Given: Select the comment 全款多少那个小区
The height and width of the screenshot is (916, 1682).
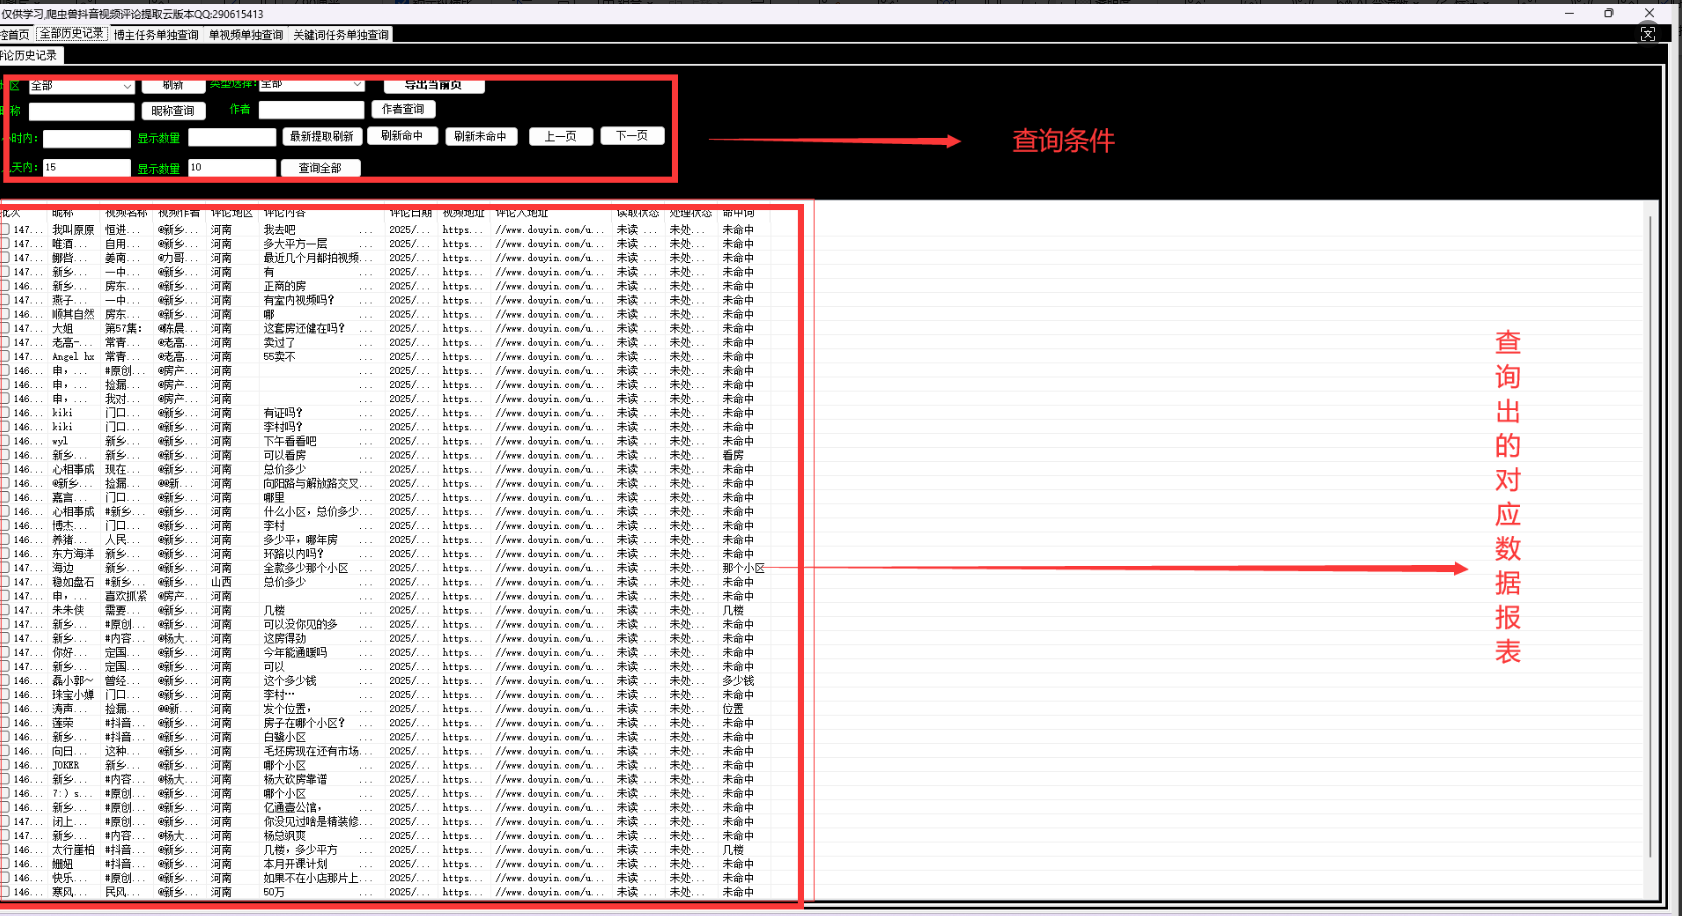Looking at the screenshot, I should click(x=306, y=568).
